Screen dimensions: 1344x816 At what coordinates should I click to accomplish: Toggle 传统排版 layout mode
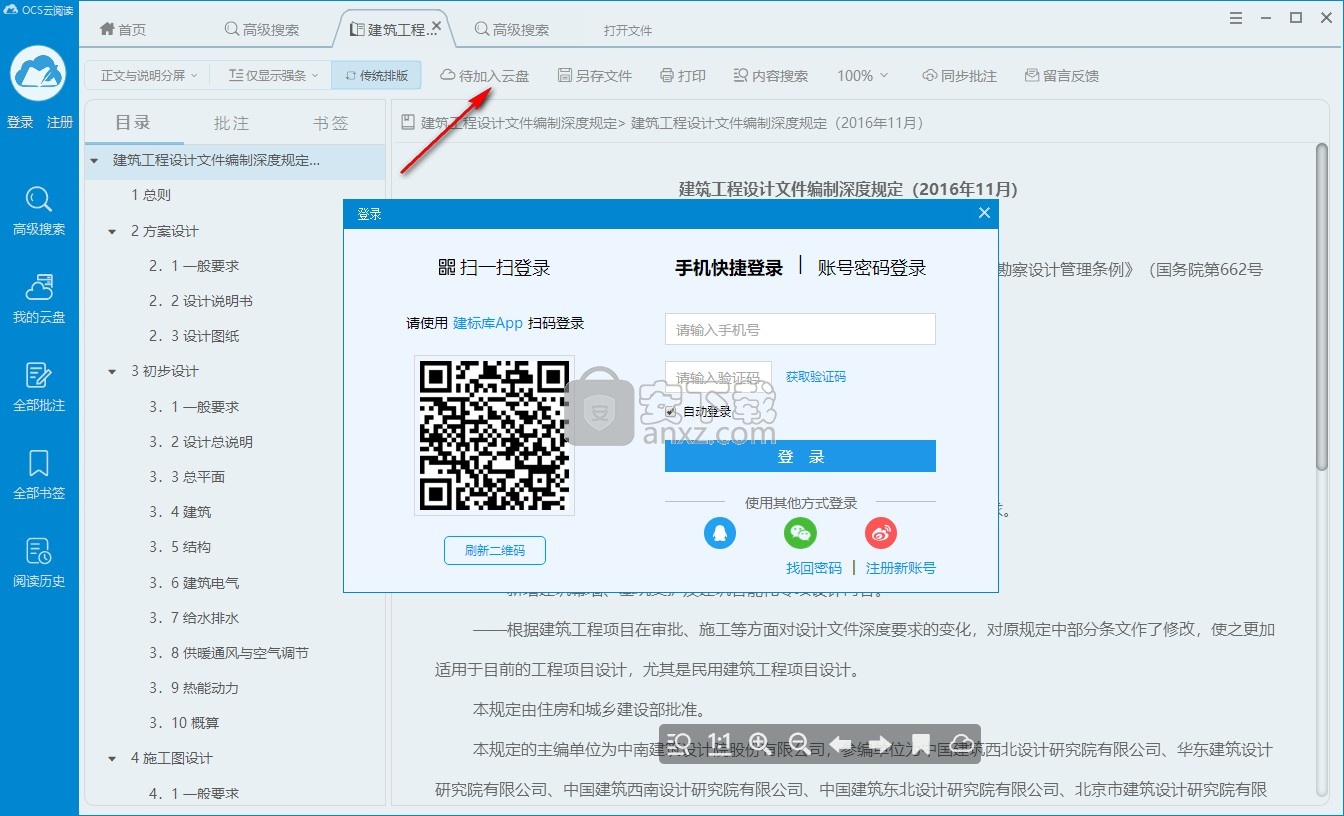377,75
